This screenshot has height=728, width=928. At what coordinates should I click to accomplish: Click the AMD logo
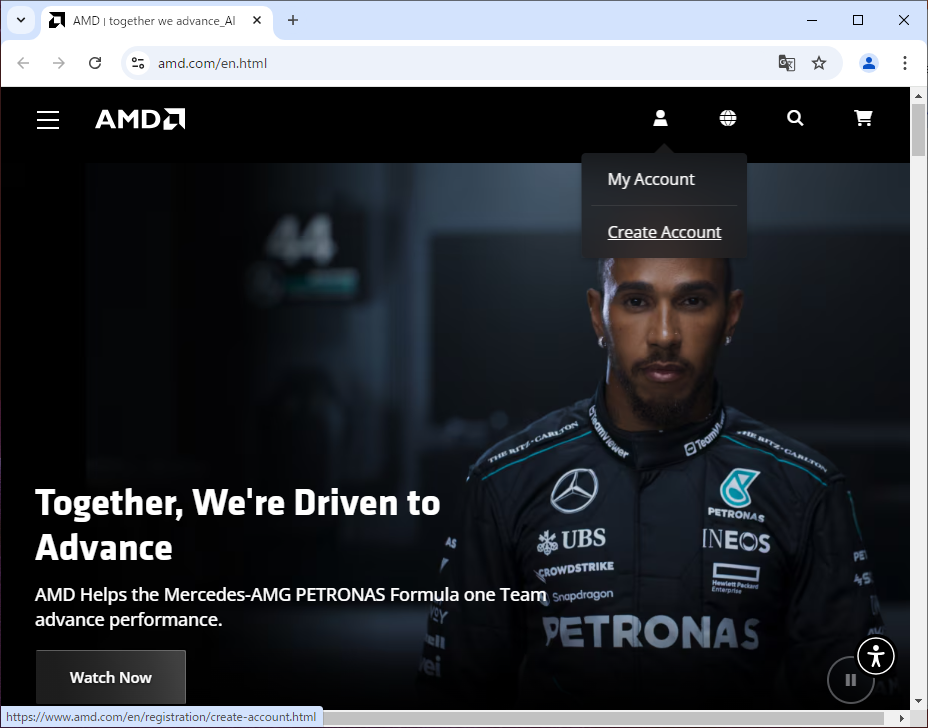pyautogui.click(x=140, y=119)
